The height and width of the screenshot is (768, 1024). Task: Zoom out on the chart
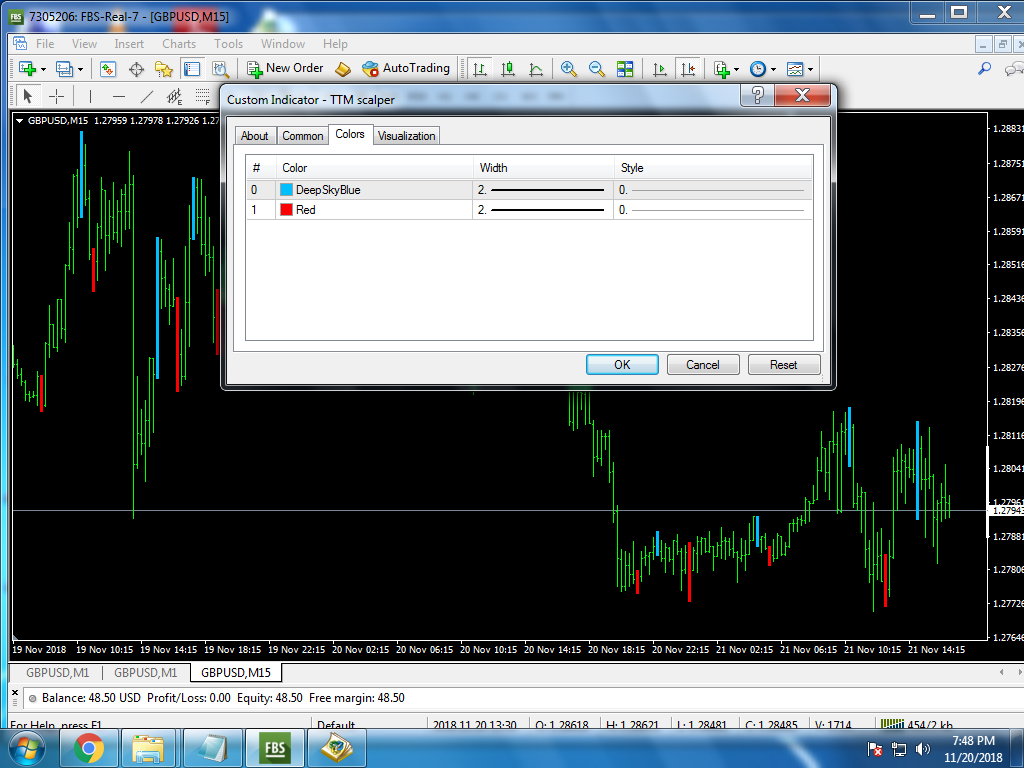coord(596,69)
